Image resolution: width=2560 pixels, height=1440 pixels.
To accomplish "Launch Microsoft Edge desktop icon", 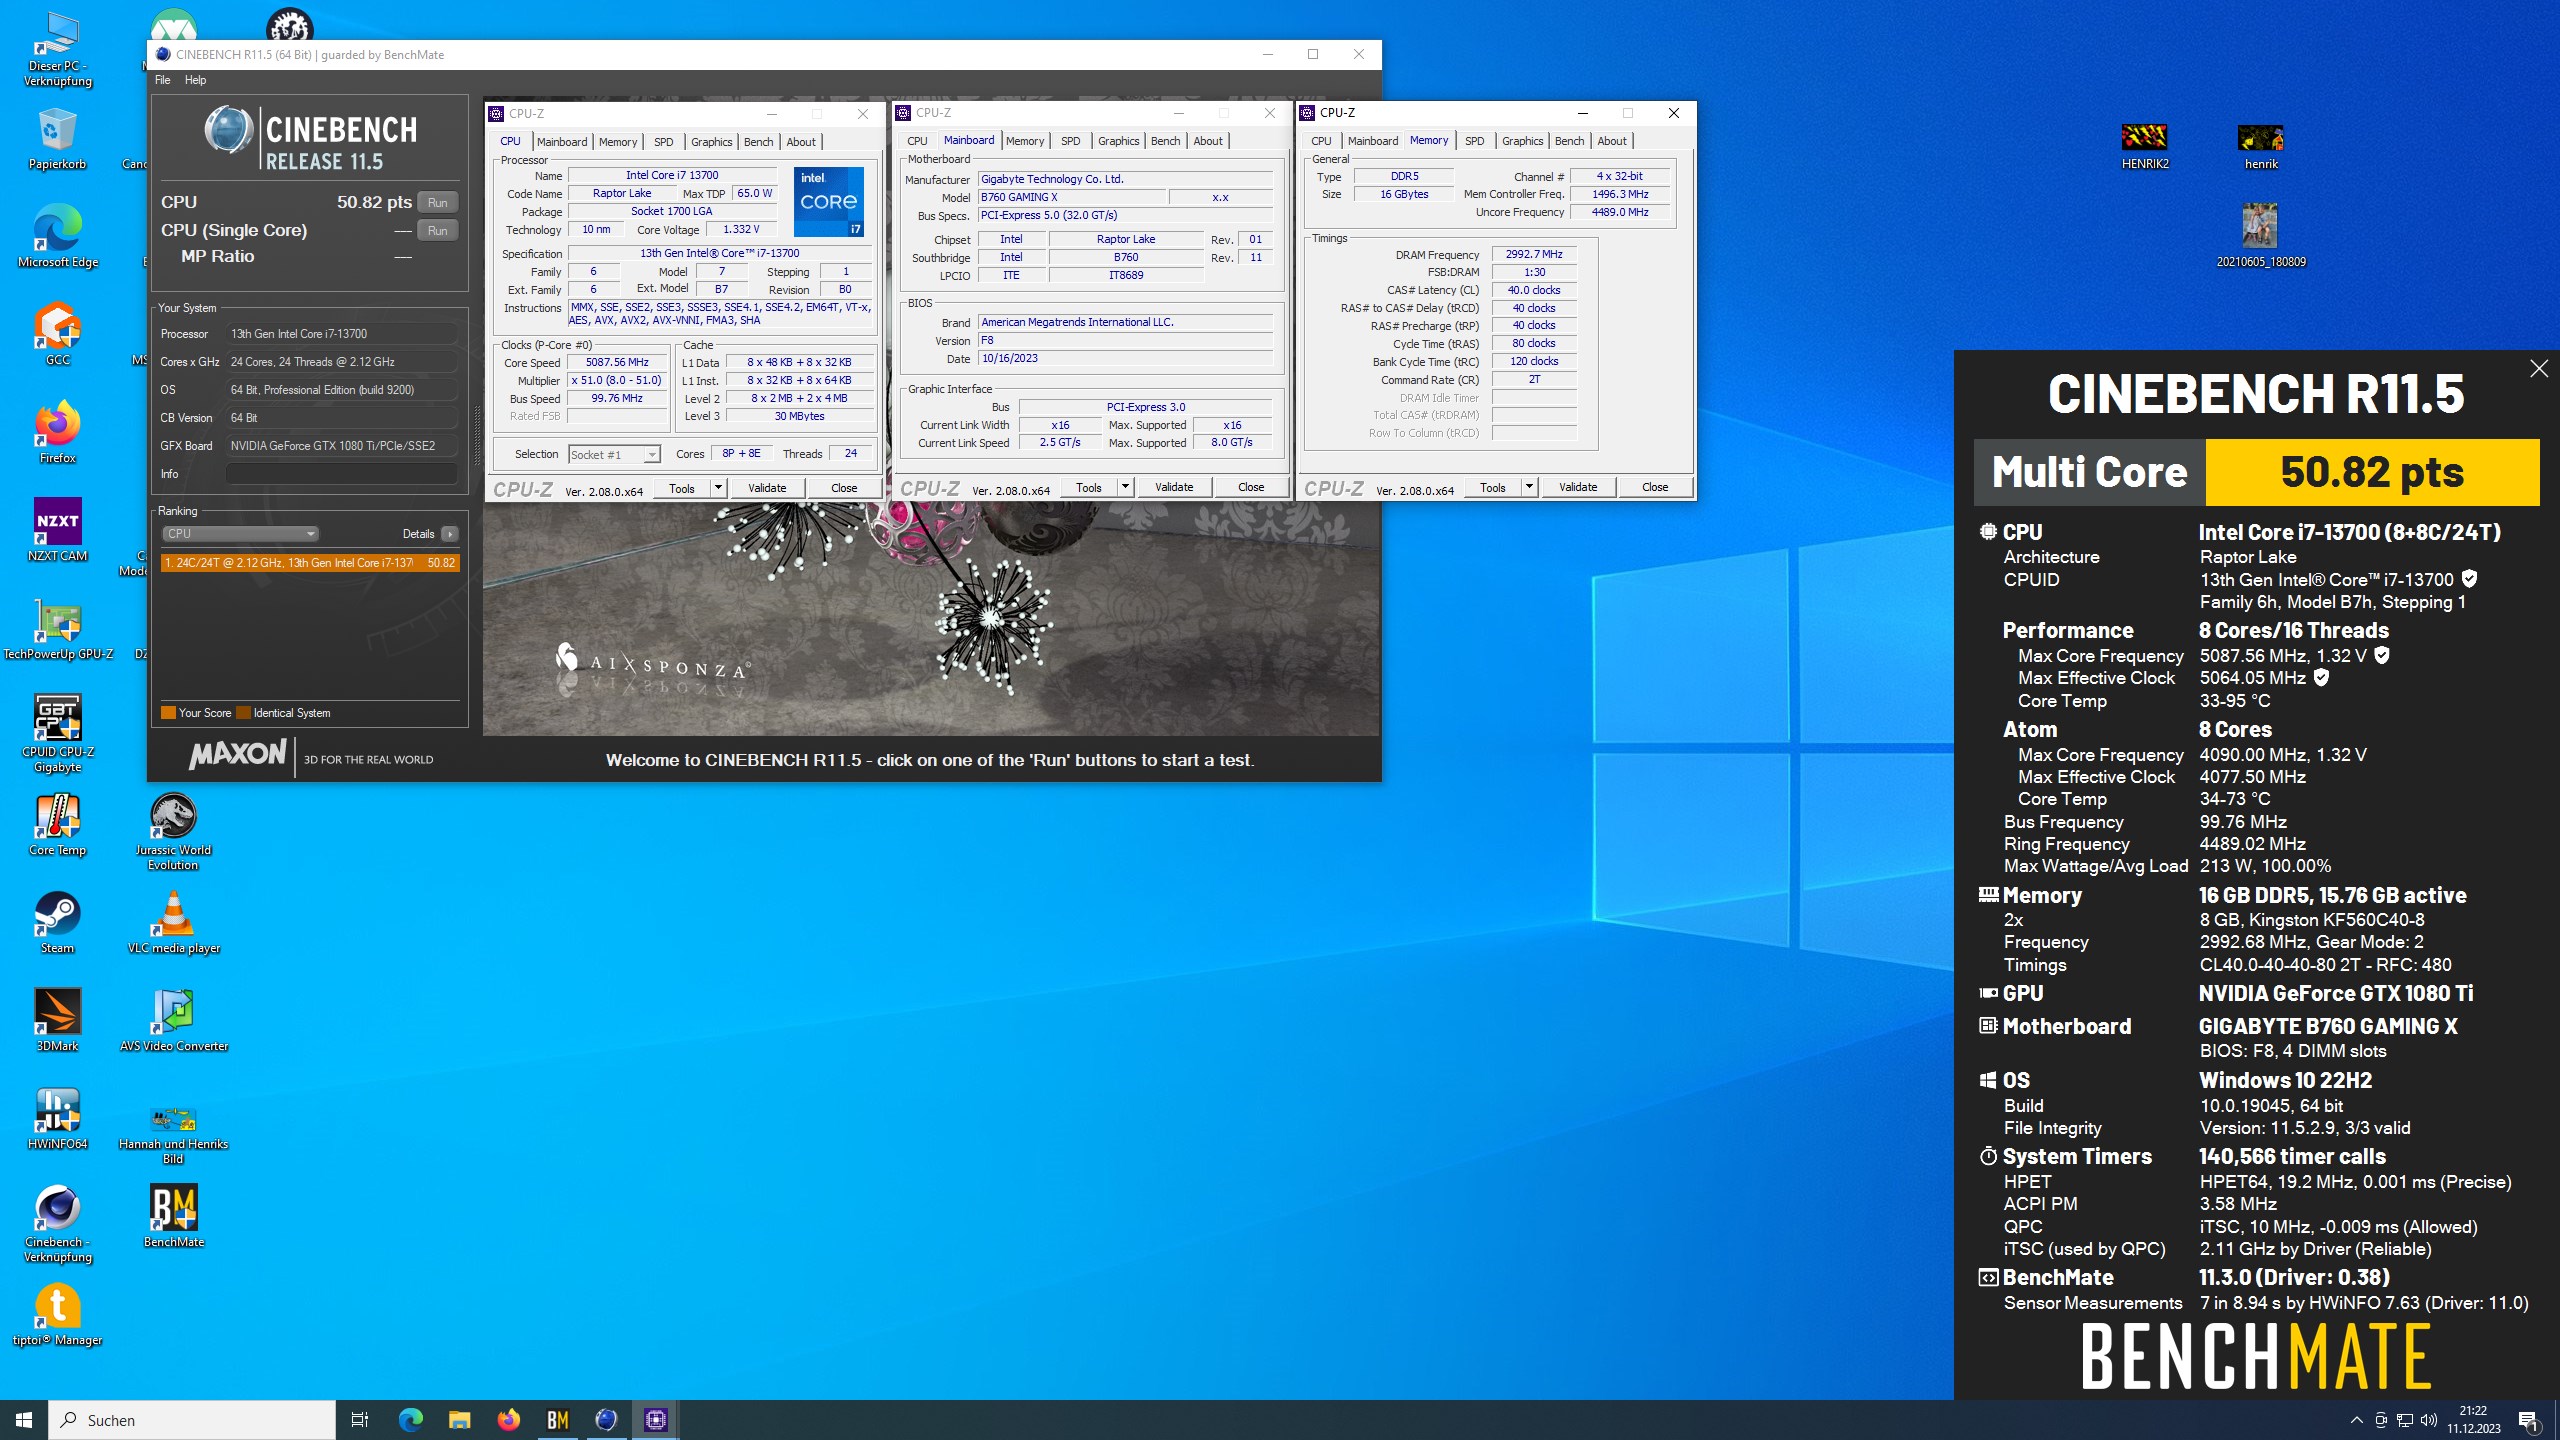I will click(57, 237).
